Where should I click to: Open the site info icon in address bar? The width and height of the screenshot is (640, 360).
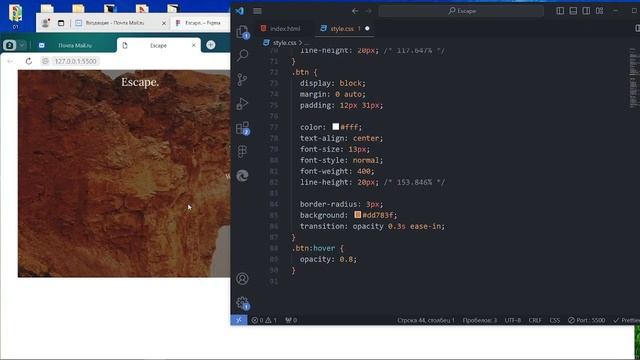pyautogui.click(x=45, y=61)
